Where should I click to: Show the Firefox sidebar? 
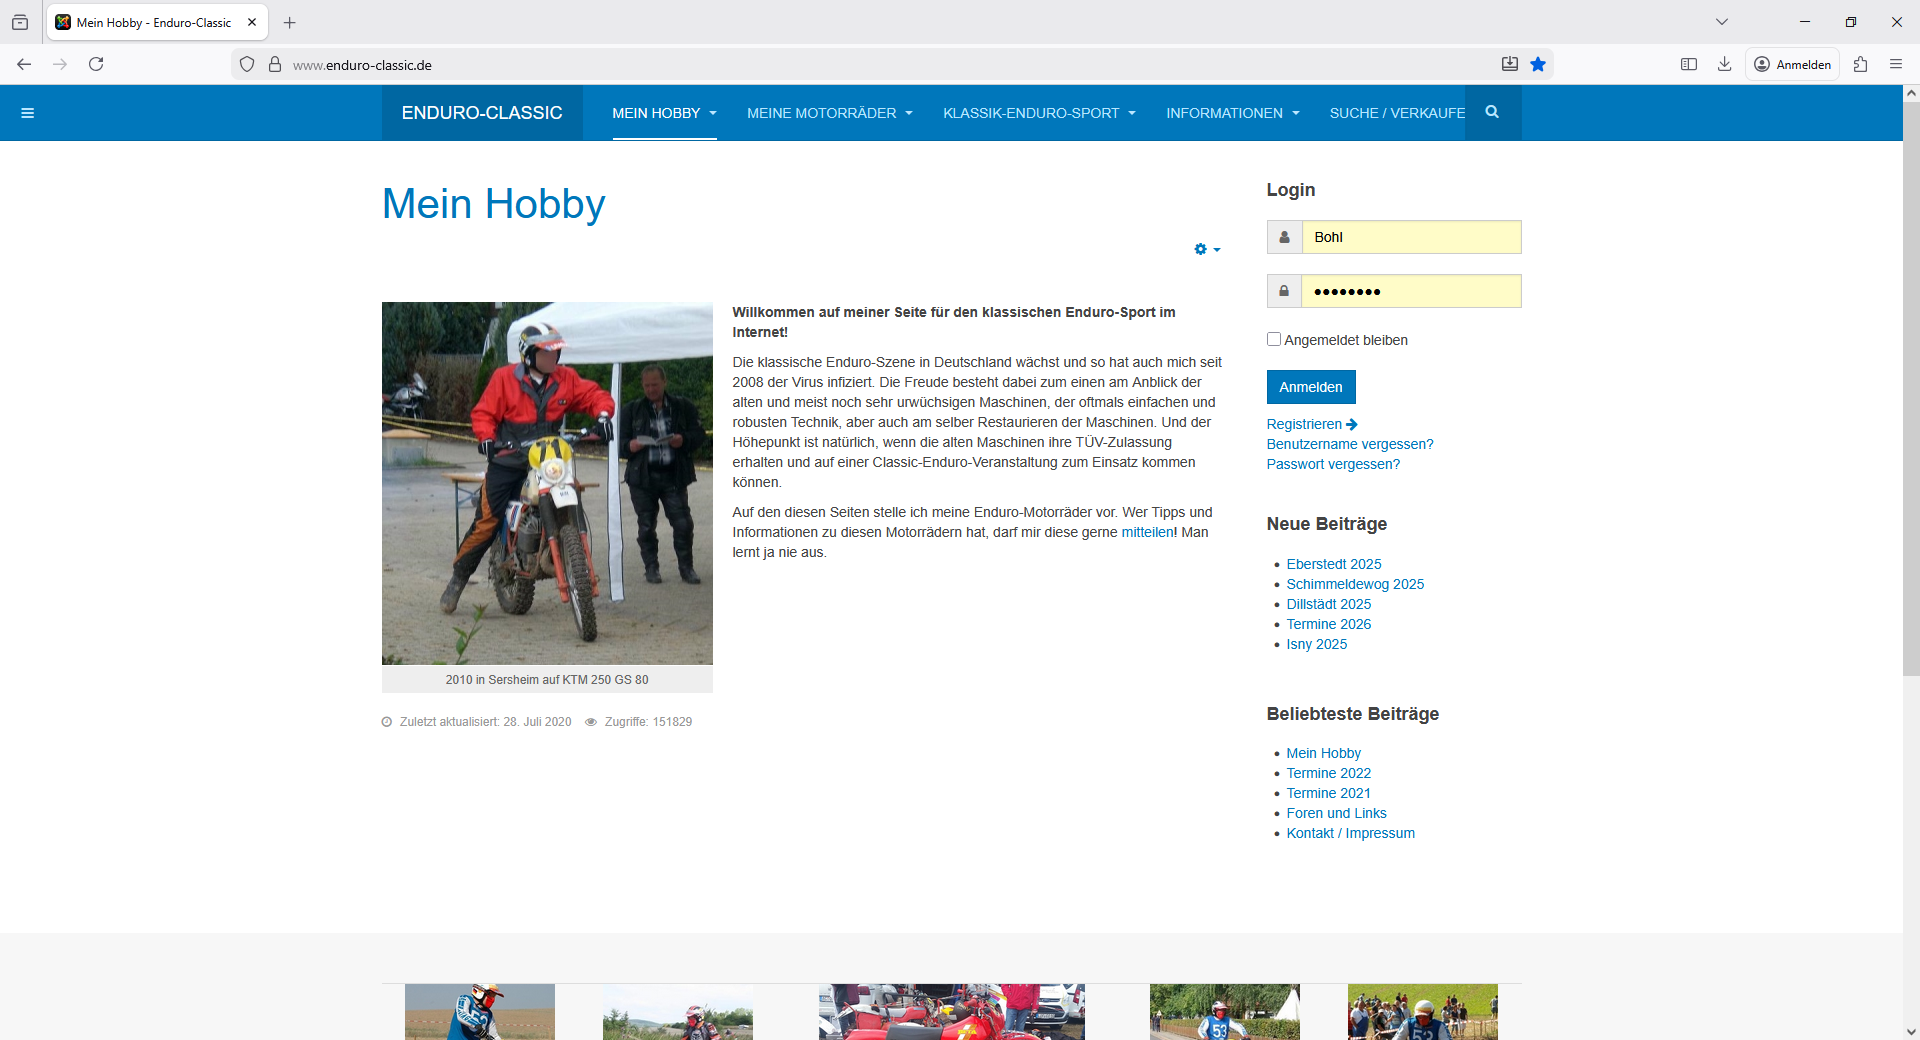pos(1689,64)
